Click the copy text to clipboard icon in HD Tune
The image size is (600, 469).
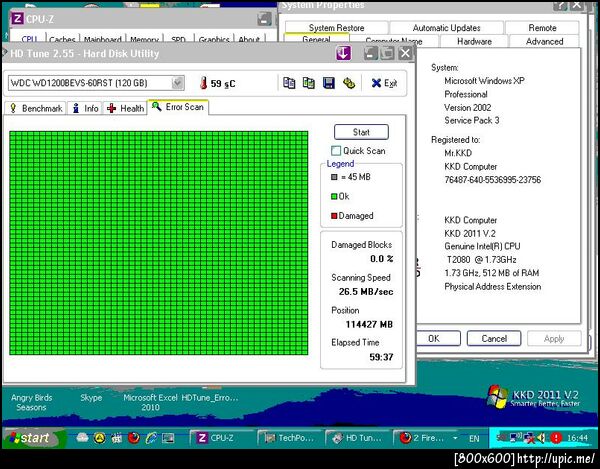point(289,83)
